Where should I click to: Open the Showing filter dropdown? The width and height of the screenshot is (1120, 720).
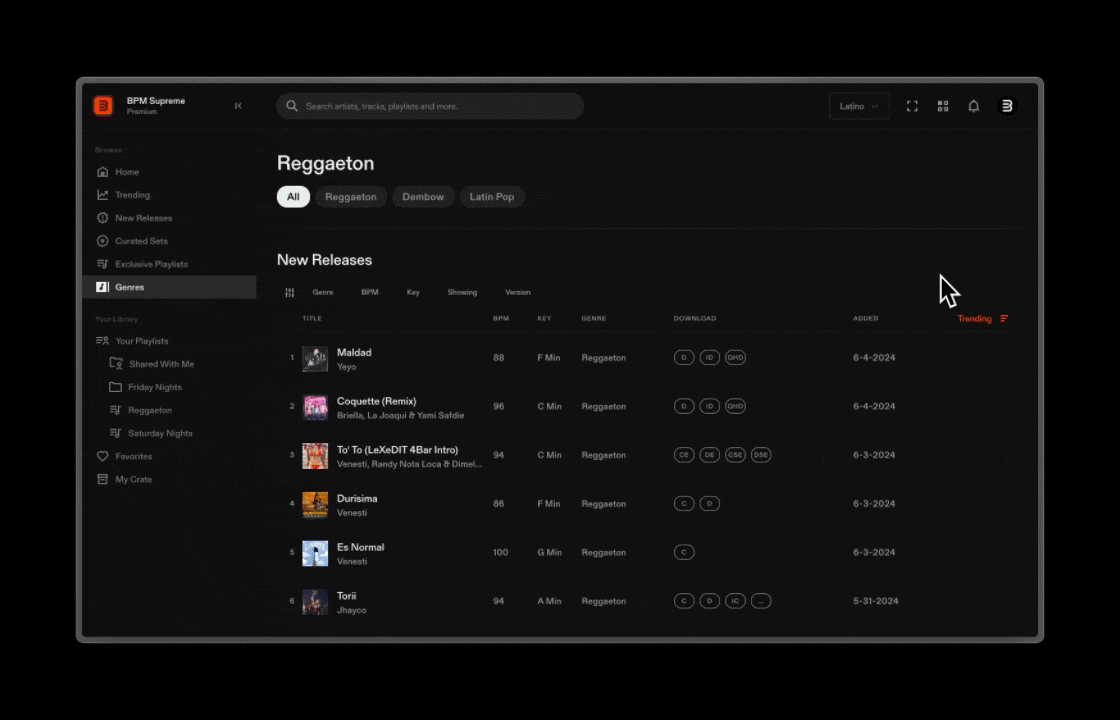point(462,292)
